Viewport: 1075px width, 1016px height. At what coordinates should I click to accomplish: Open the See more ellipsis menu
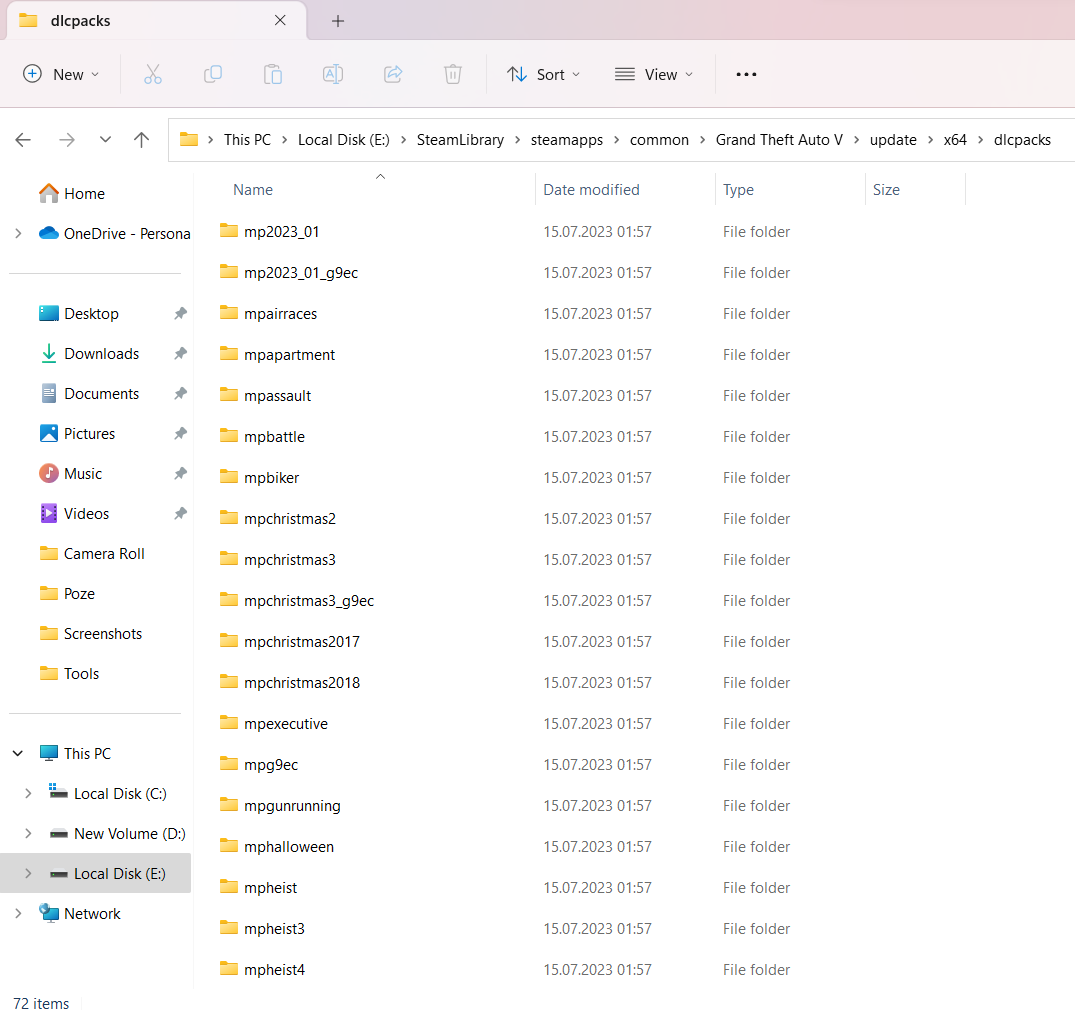tap(746, 74)
